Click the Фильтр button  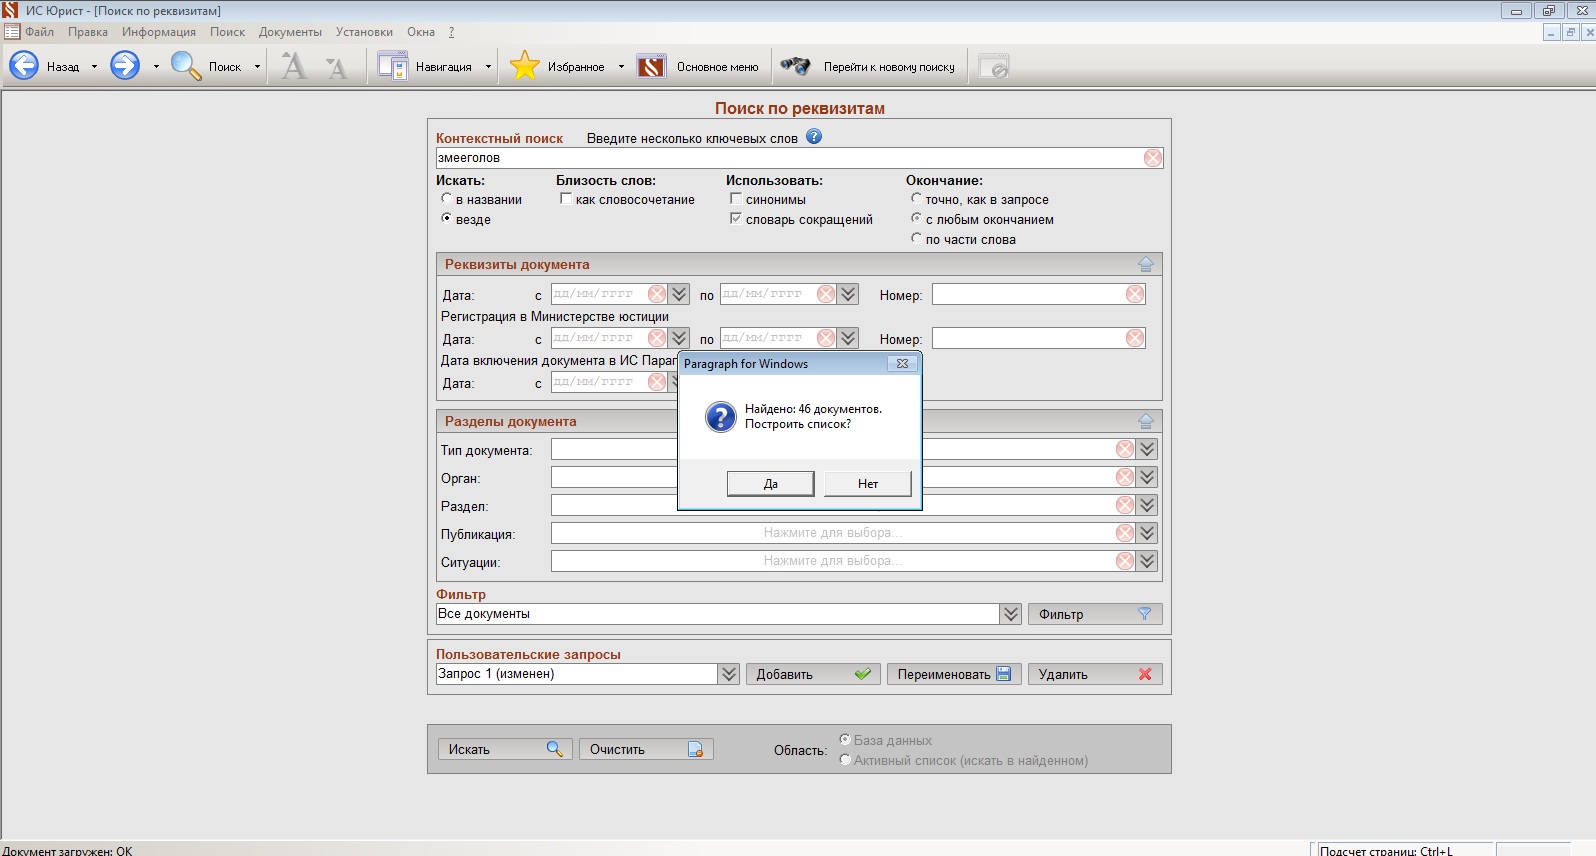(x=1095, y=614)
